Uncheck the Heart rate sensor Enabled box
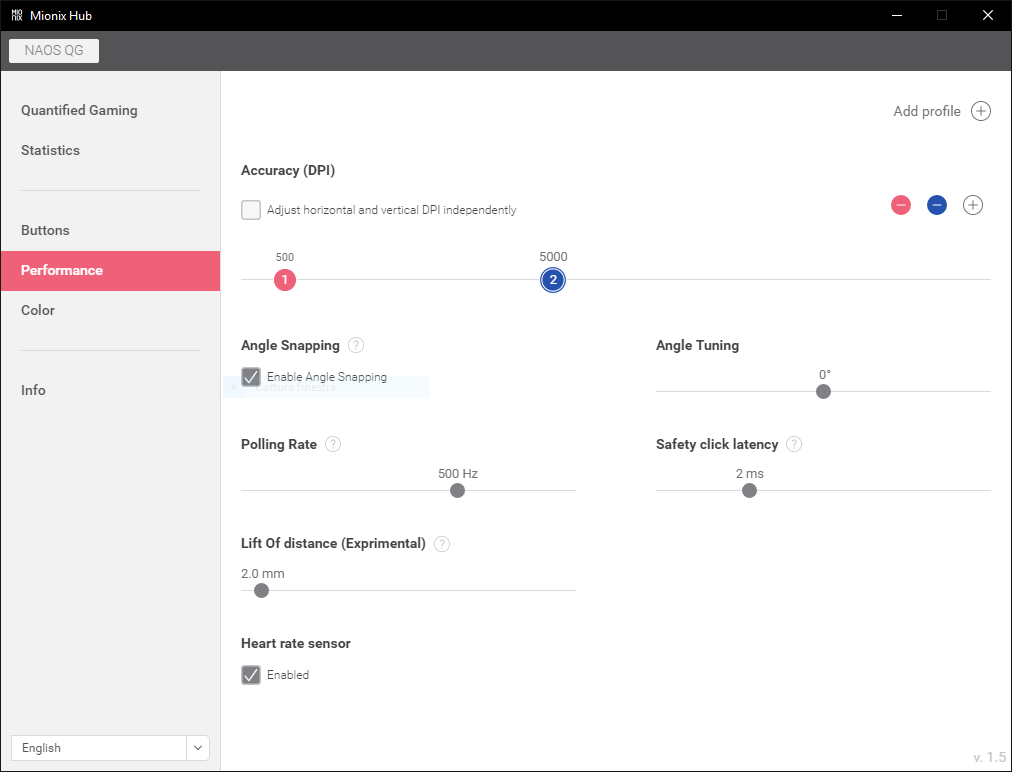The width and height of the screenshot is (1012, 772). (251, 675)
